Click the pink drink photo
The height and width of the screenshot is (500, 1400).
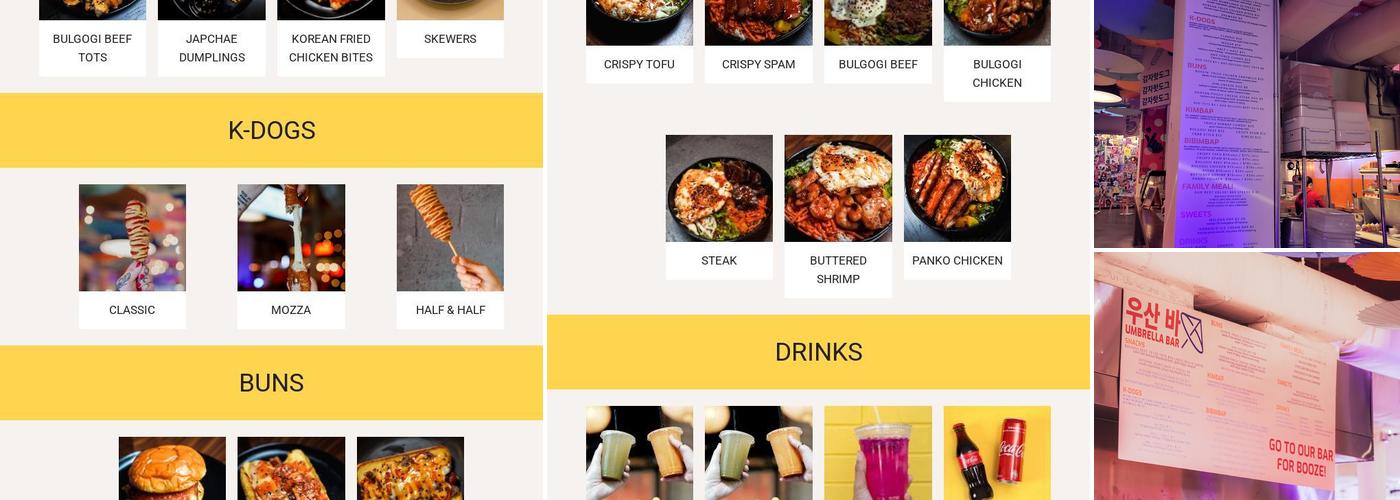tap(878, 453)
